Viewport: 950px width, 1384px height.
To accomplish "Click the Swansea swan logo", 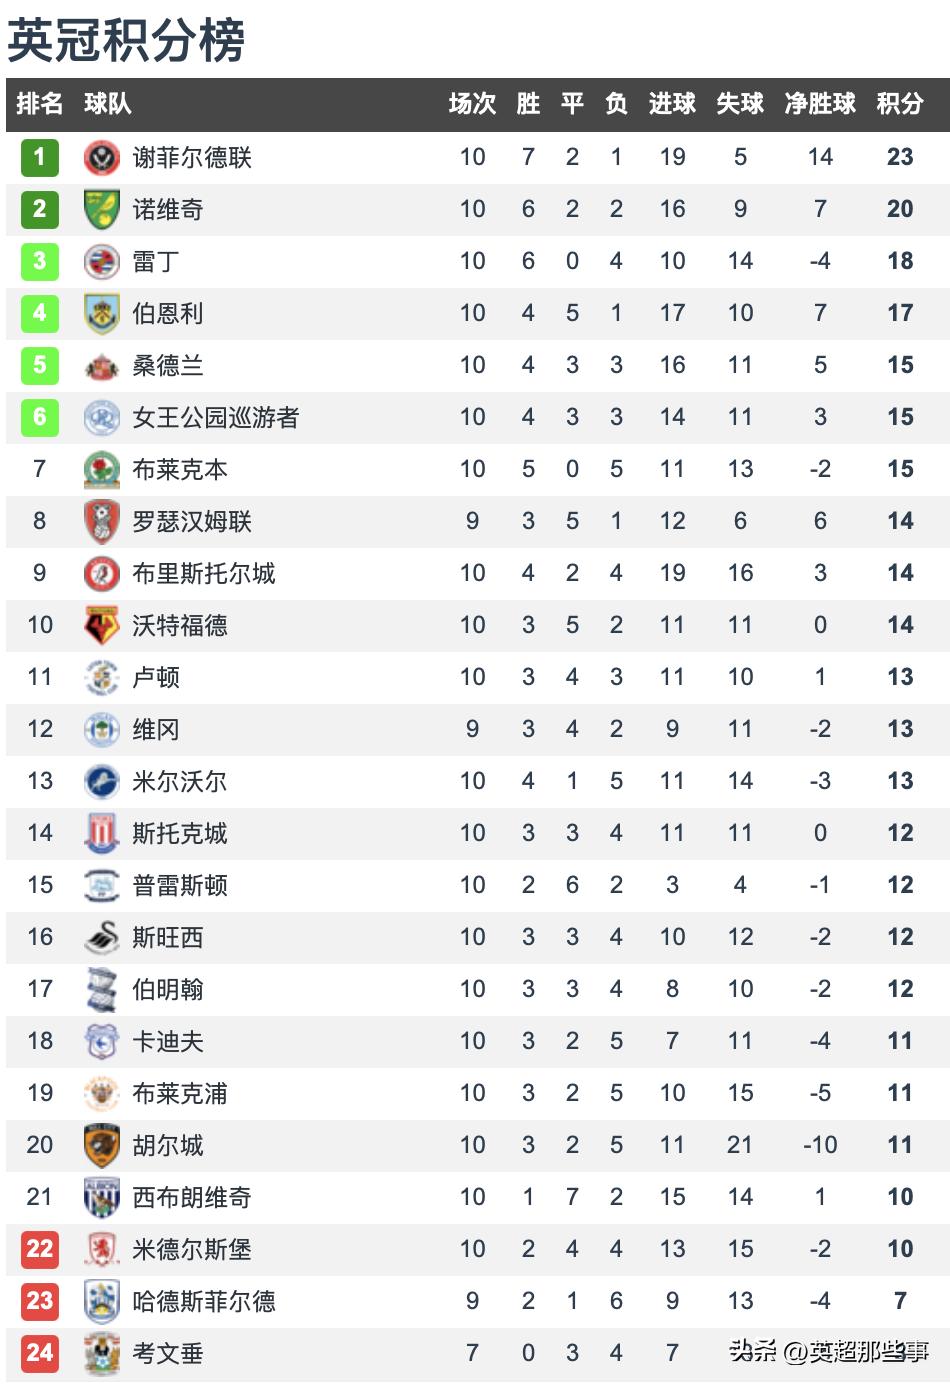I will (x=102, y=937).
